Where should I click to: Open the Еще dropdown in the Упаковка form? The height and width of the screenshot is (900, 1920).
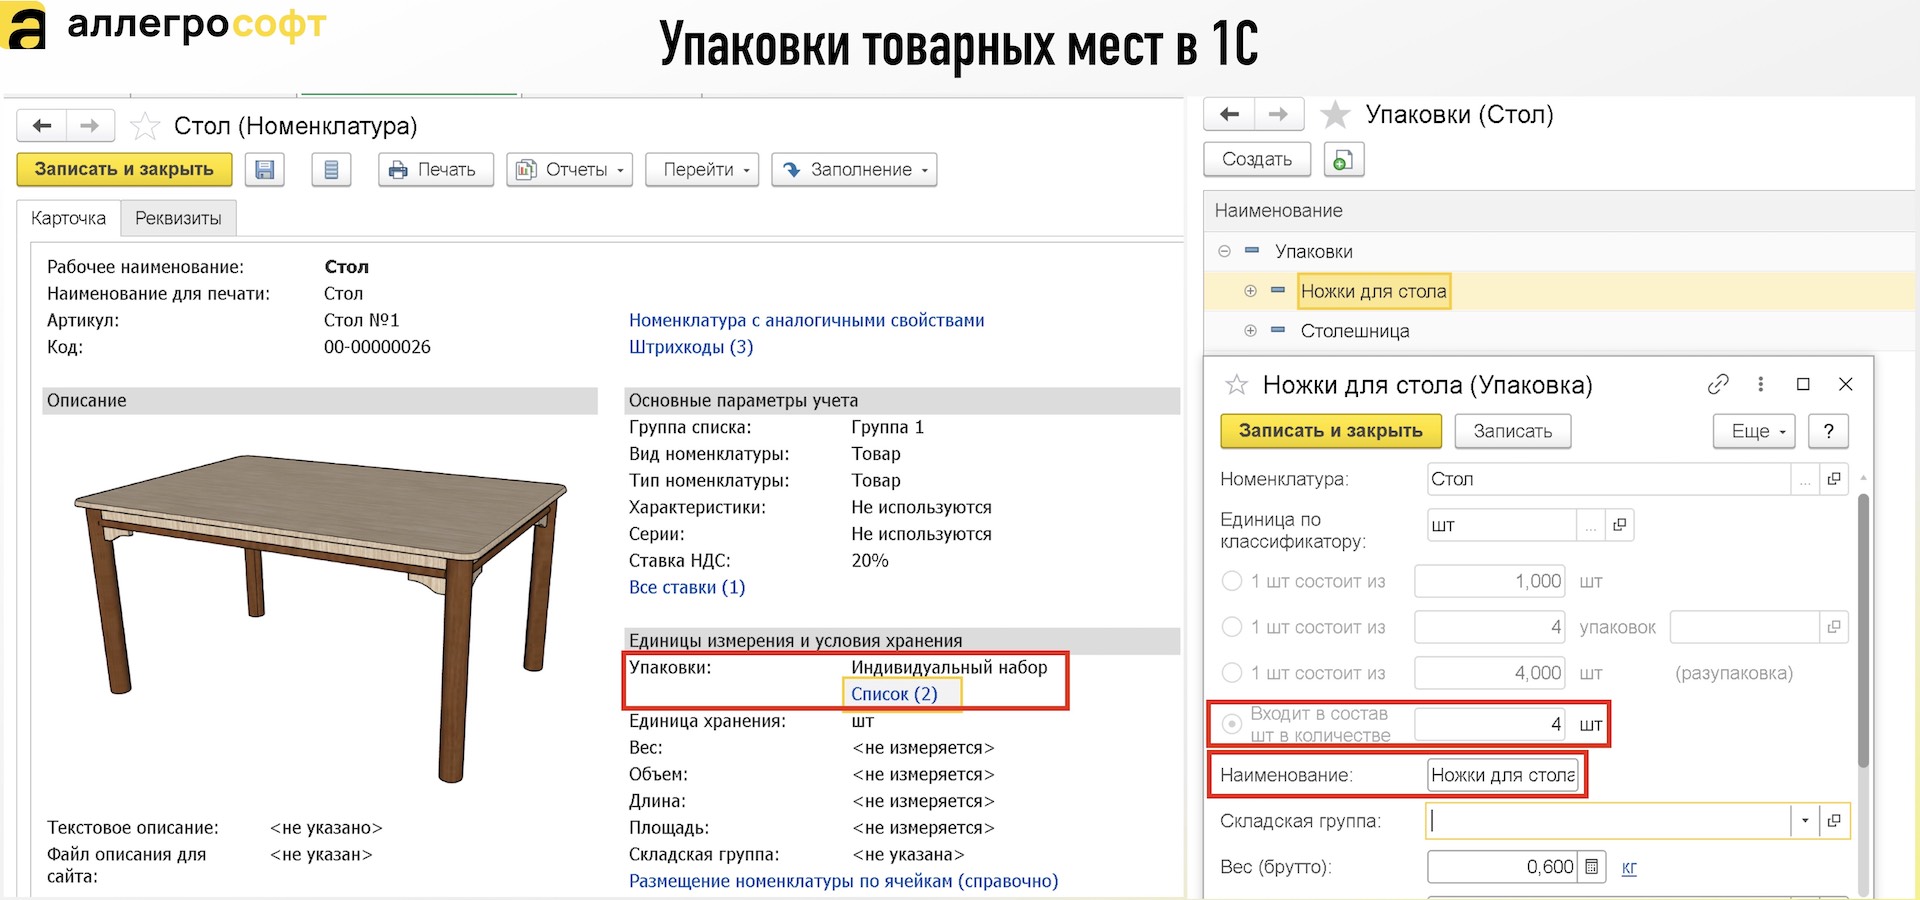(1755, 431)
